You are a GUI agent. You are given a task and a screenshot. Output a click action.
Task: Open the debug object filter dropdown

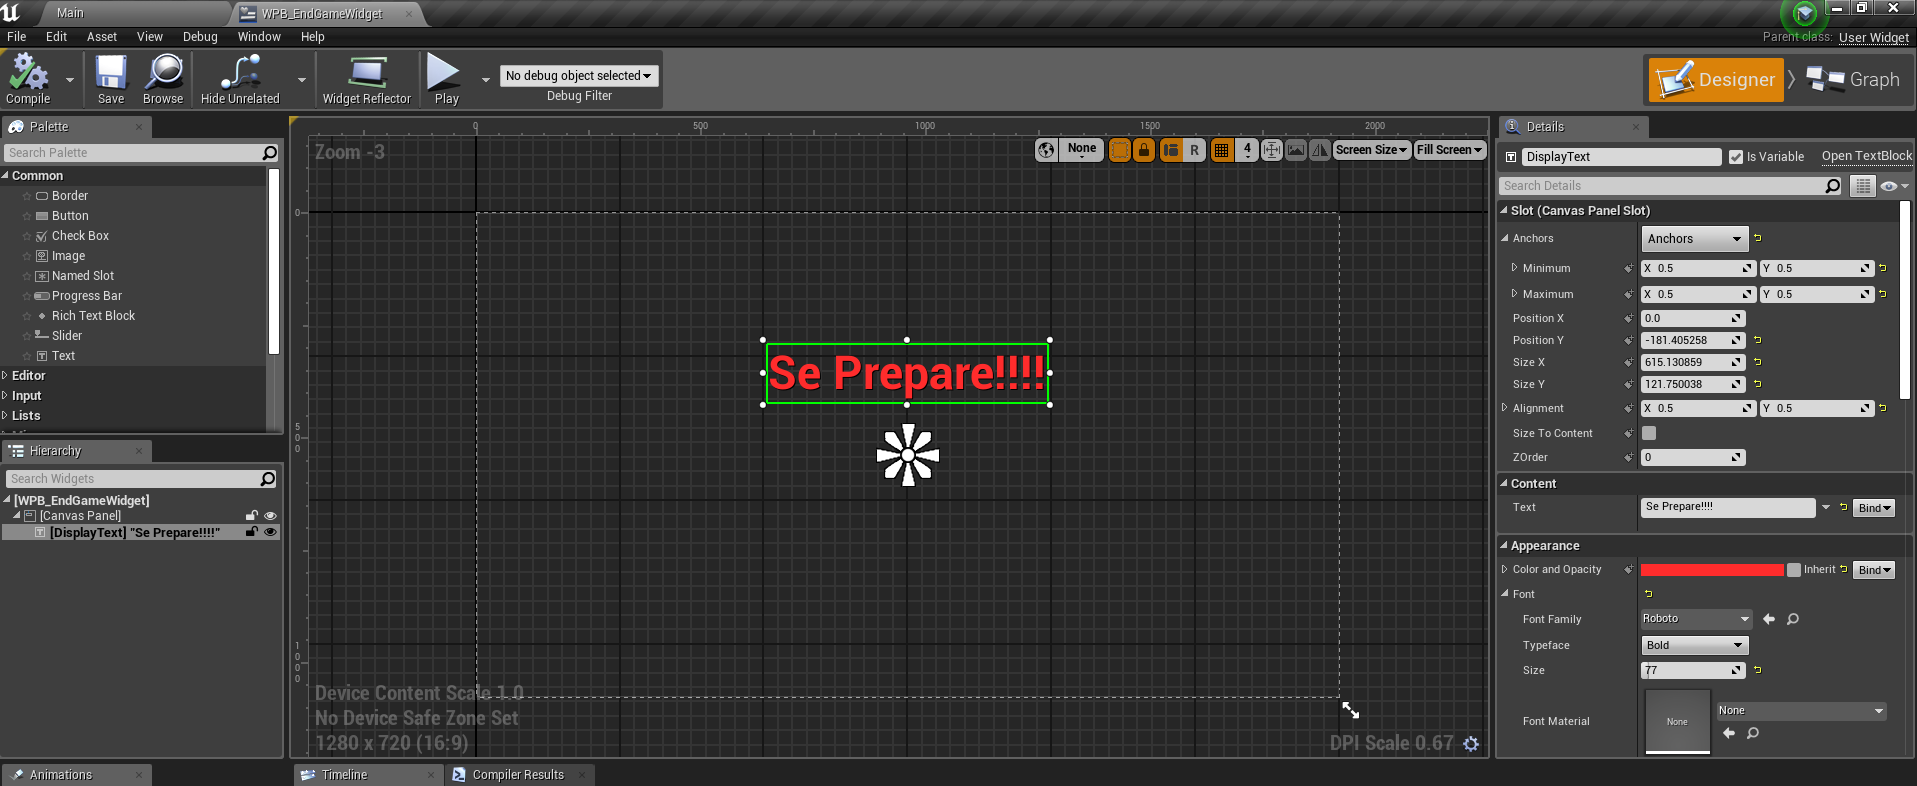(x=579, y=76)
